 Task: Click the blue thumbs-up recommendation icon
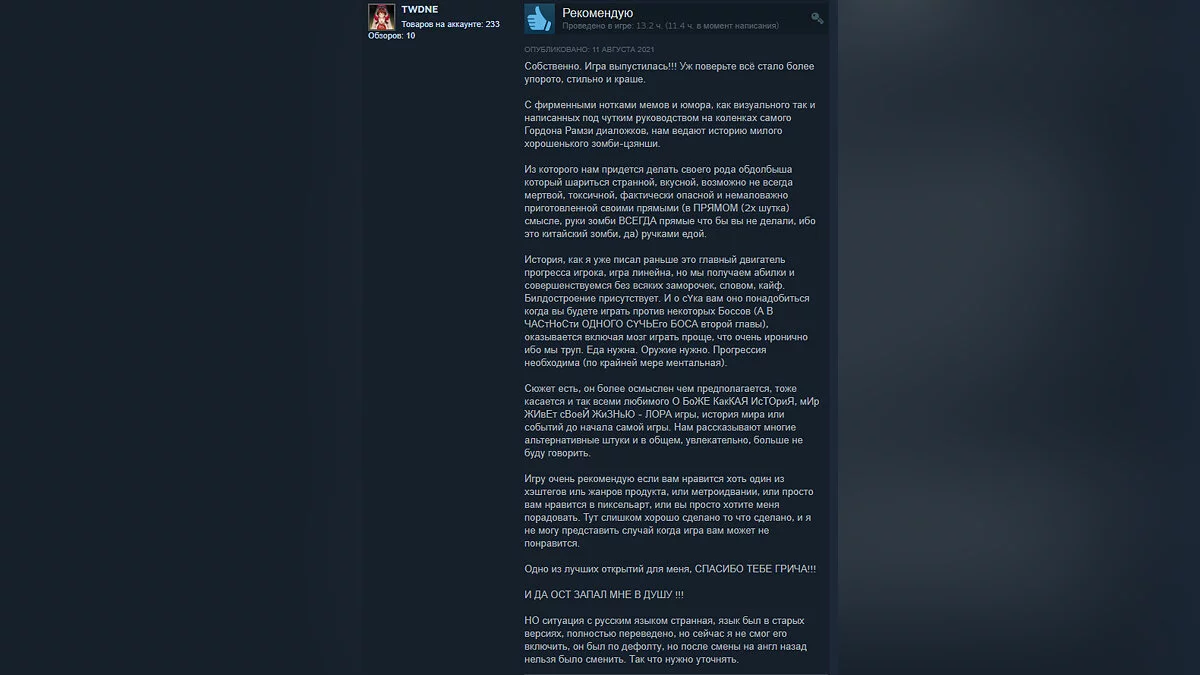coord(539,18)
